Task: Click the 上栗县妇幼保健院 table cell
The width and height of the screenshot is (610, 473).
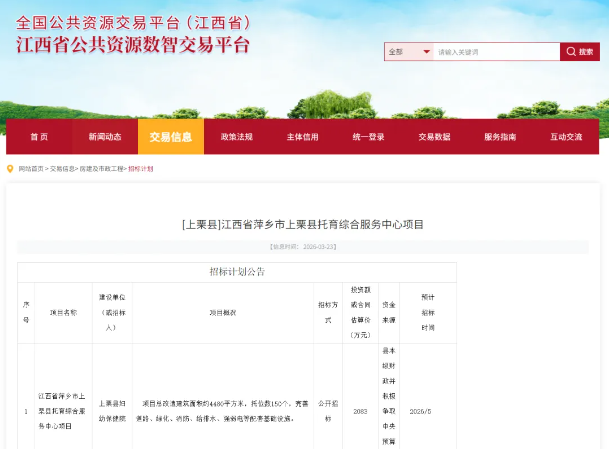Action: [112, 411]
